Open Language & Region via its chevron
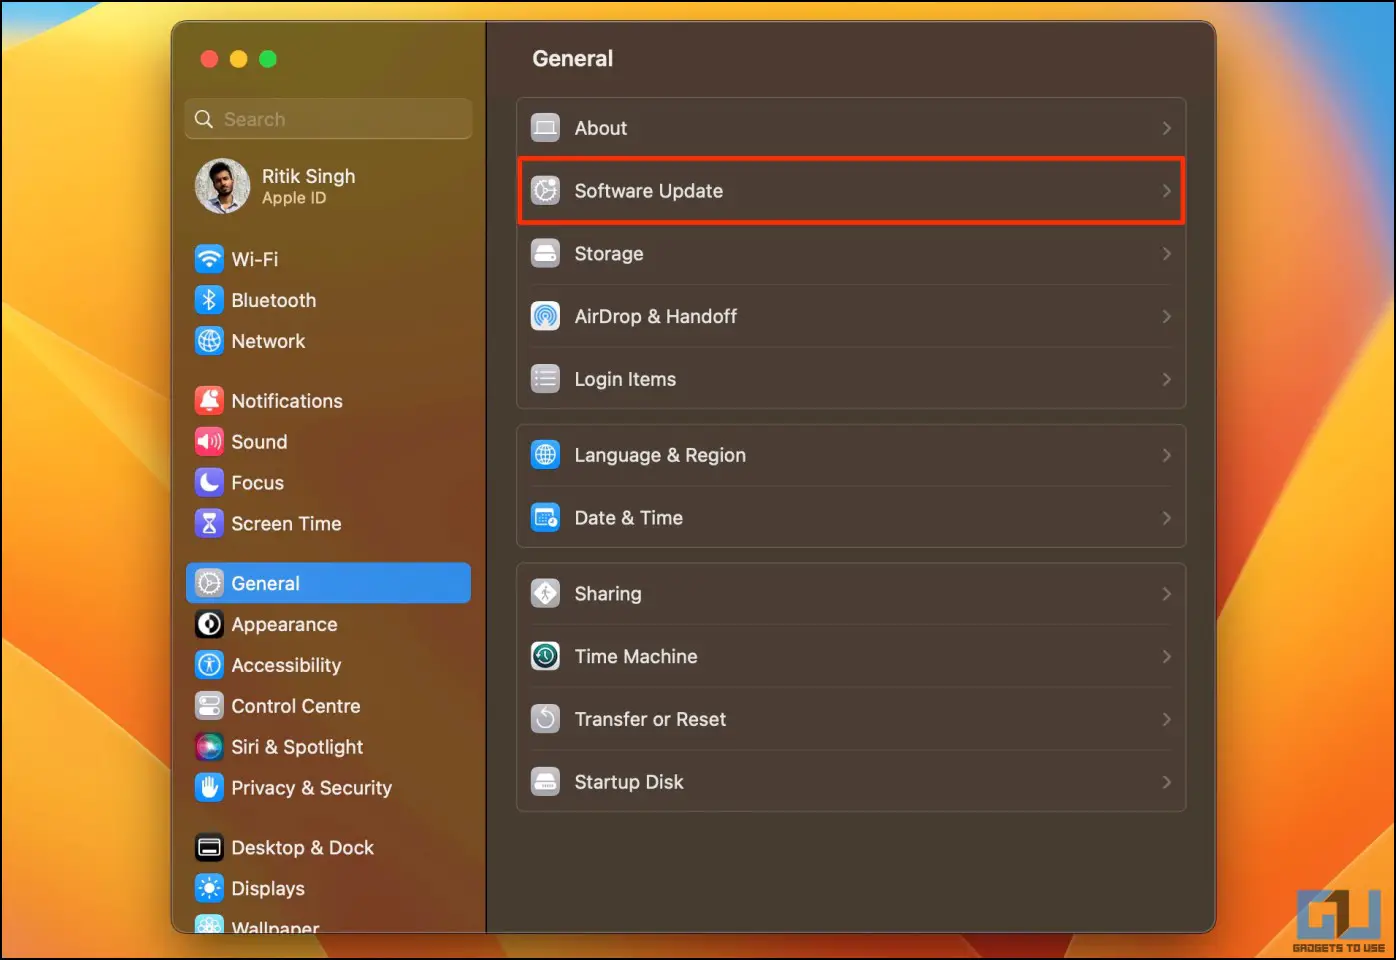1396x960 pixels. (x=1166, y=455)
